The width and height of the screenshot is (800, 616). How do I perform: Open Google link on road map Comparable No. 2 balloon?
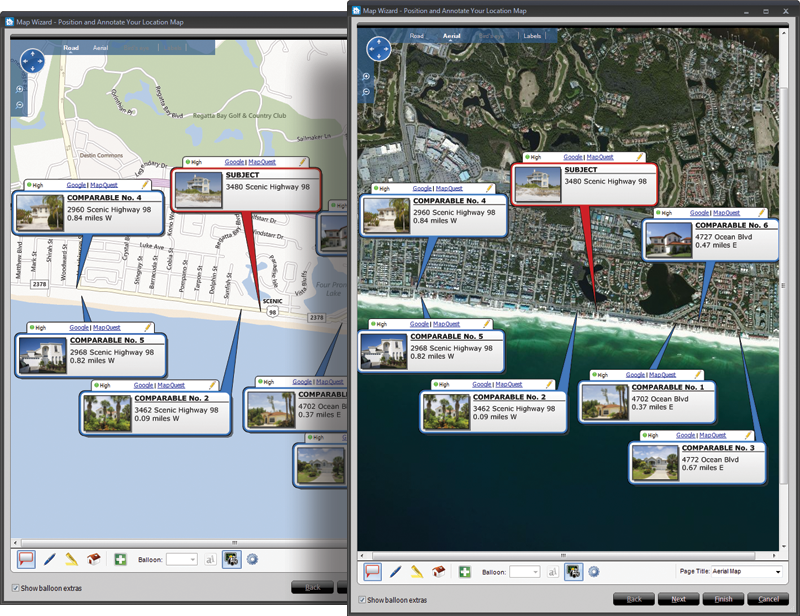click(x=144, y=385)
